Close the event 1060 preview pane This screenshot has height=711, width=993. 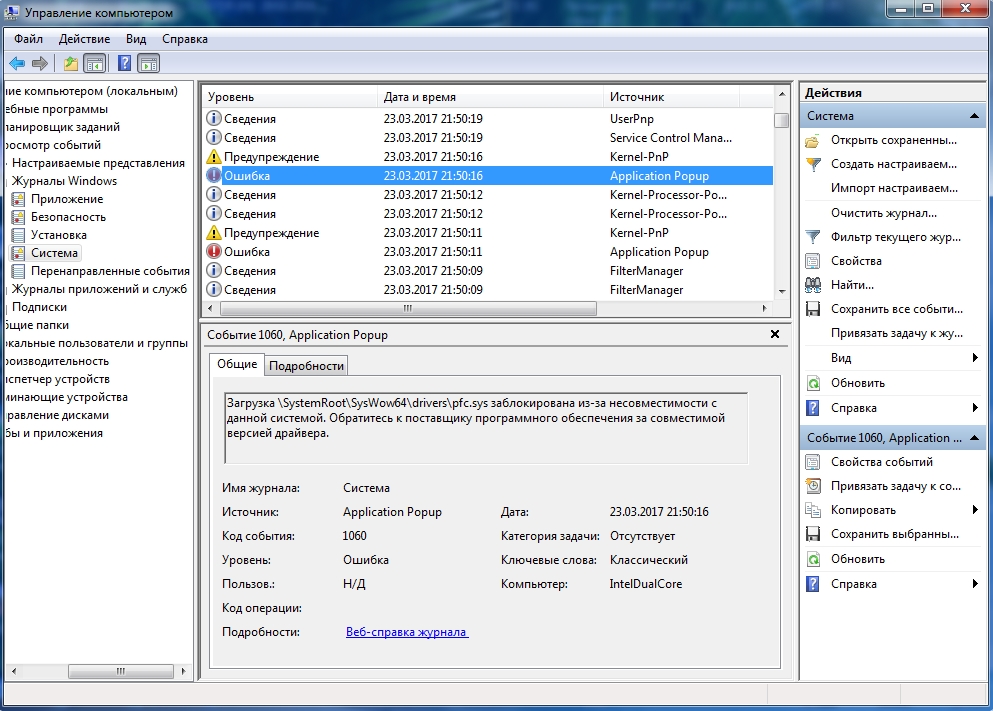pos(775,334)
